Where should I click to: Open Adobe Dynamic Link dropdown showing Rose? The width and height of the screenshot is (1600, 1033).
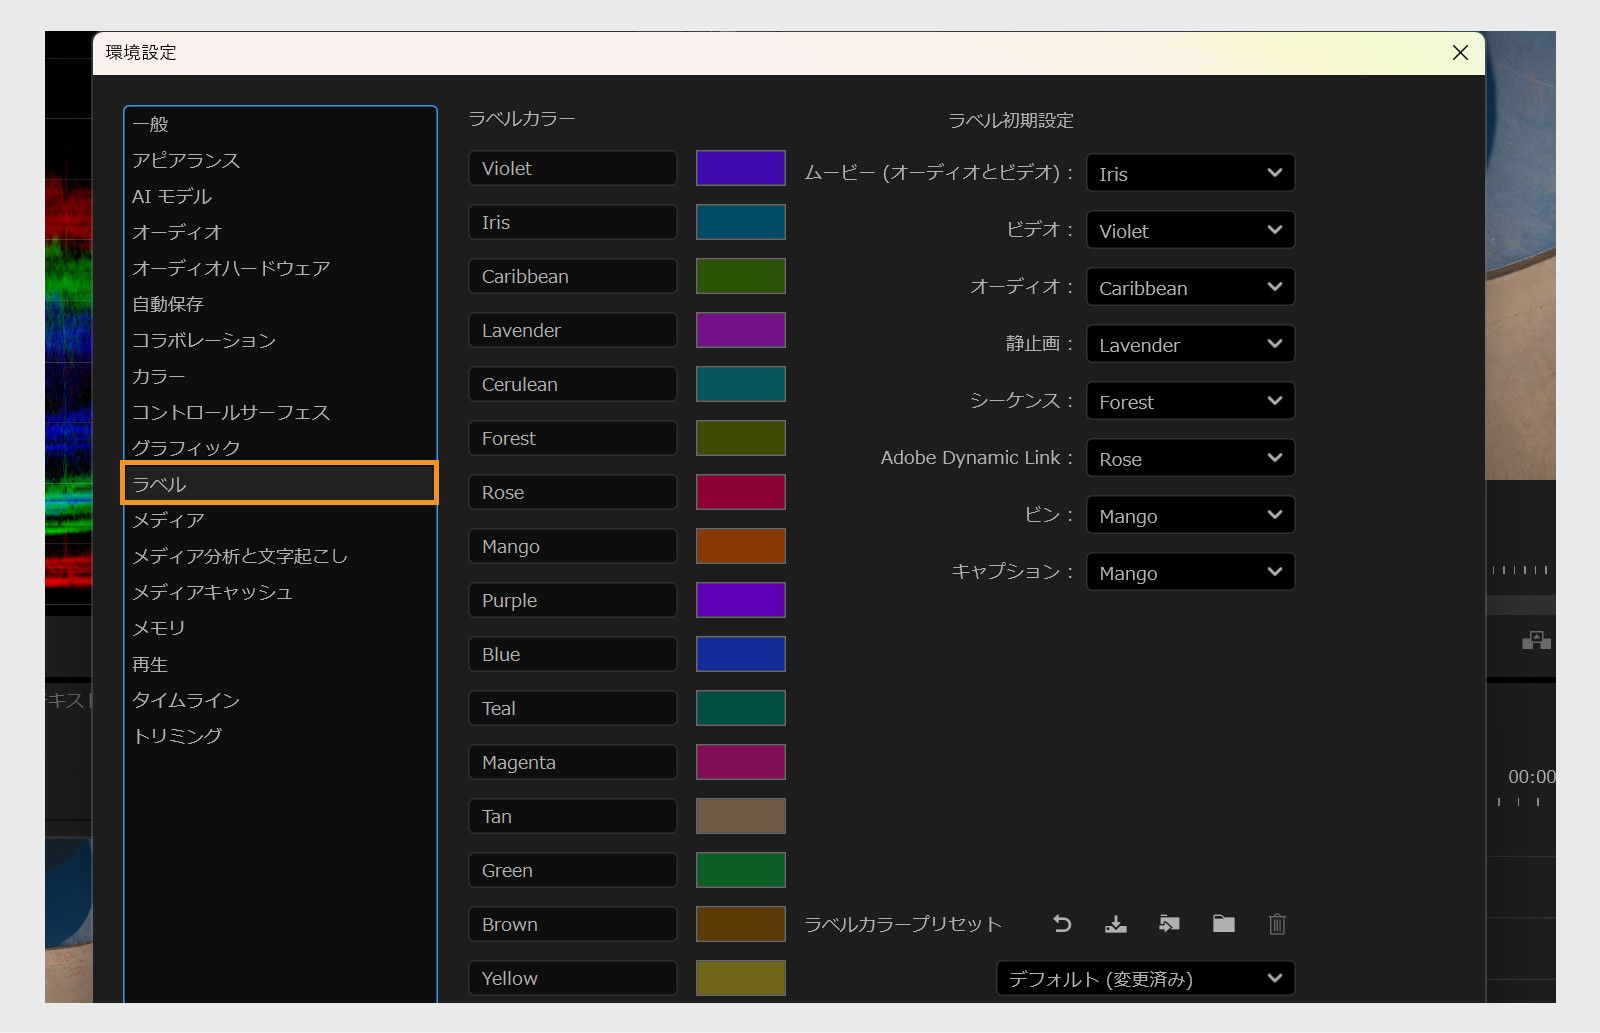pyautogui.click(x=1190, y=458)
